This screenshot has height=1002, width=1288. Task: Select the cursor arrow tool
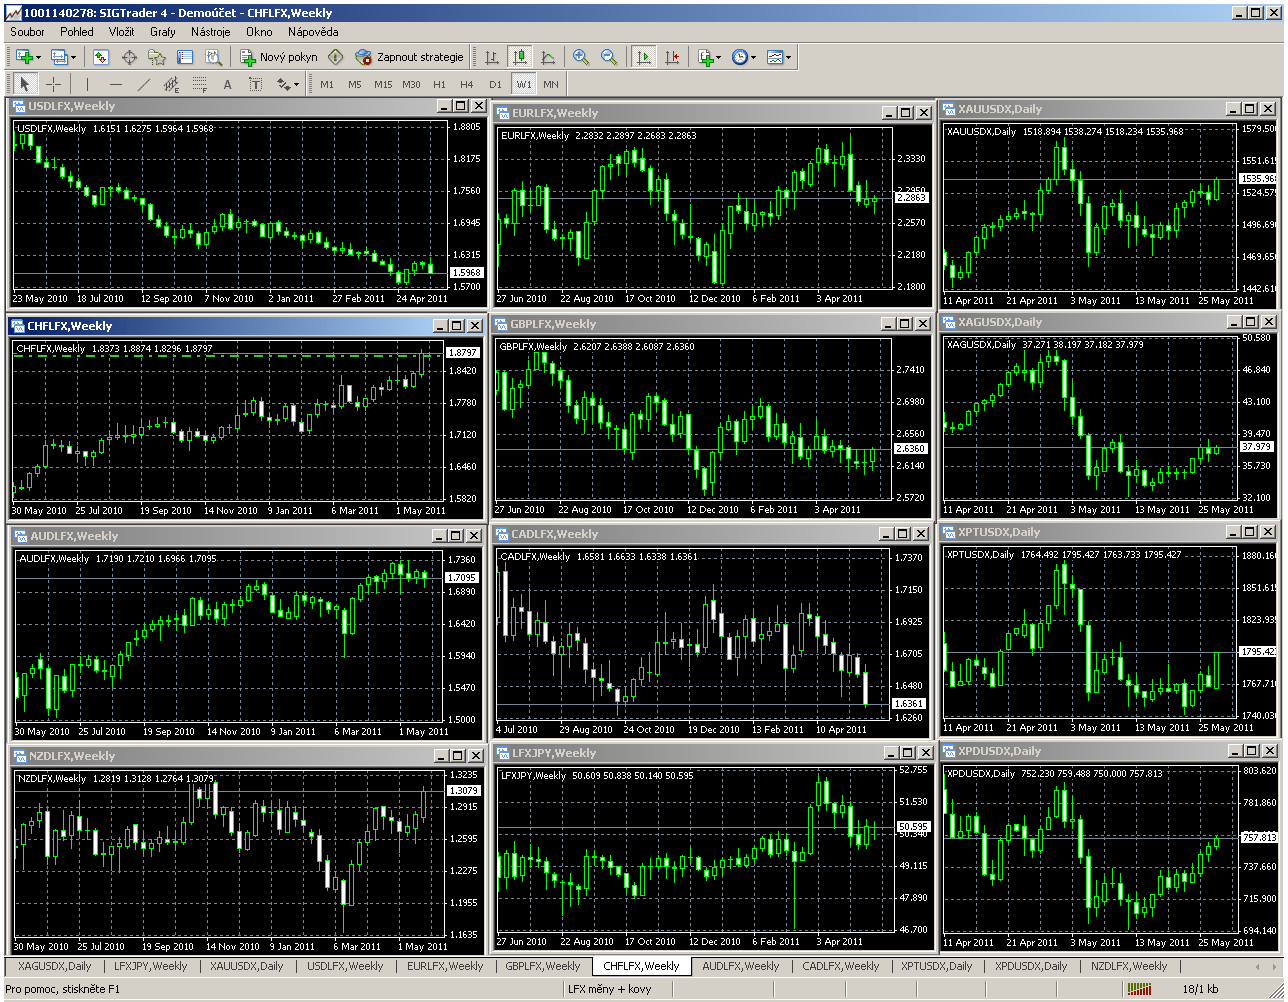point(25,84)
